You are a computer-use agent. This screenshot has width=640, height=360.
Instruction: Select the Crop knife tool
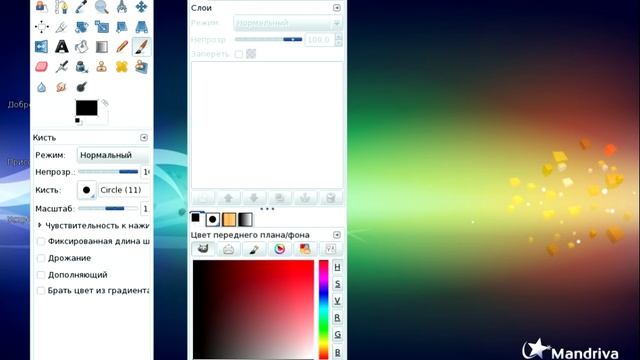pos(61,27)
